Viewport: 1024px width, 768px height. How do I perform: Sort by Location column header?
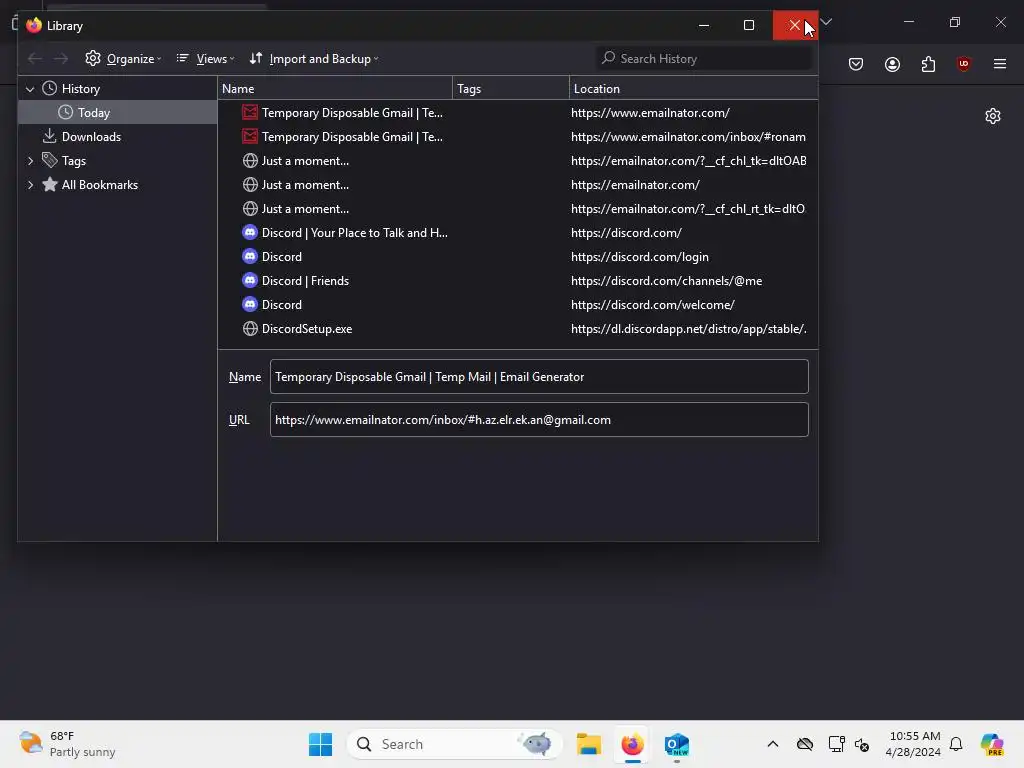(694, 89)
